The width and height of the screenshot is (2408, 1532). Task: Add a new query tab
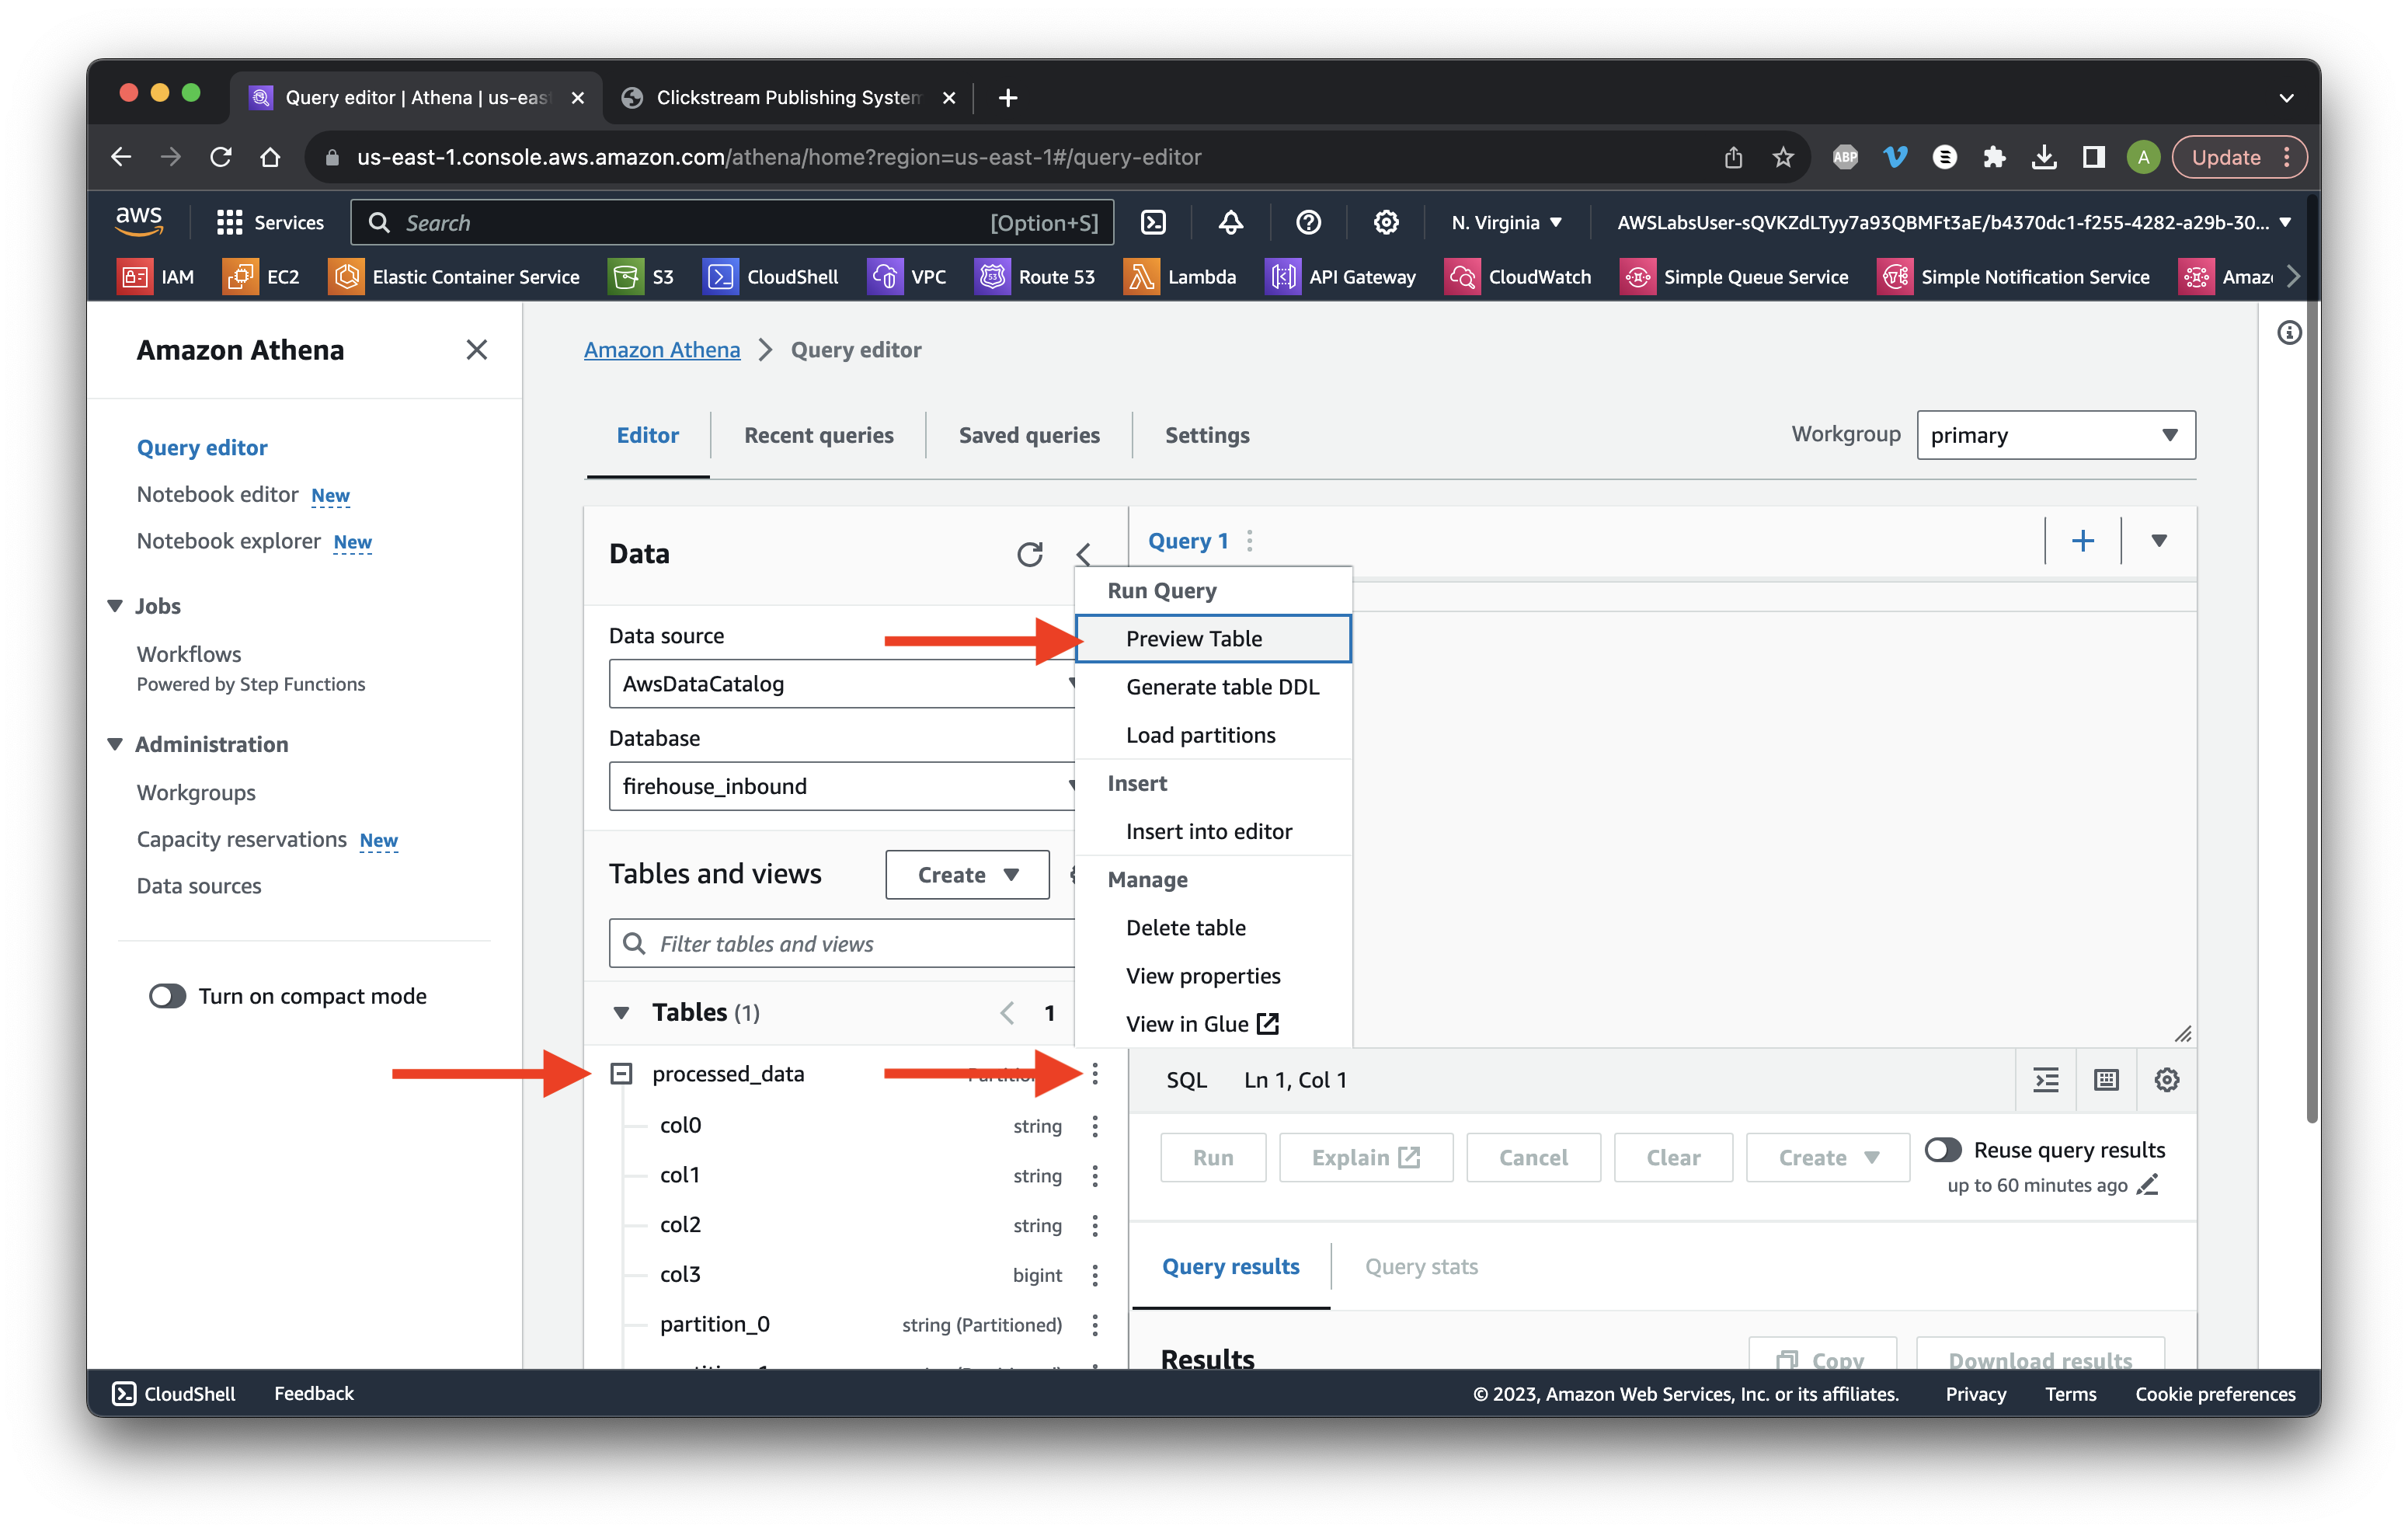[x=2083, y=541]
